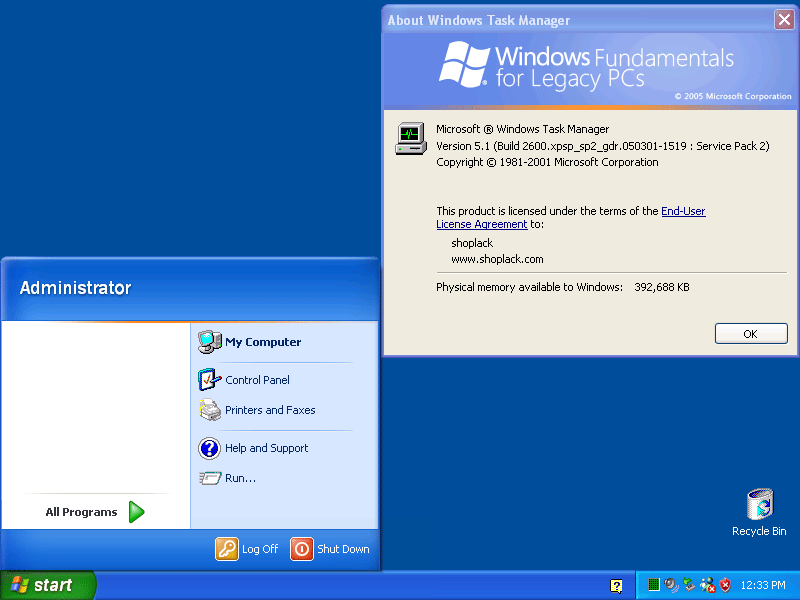Viewport: 800px width, 600px height.
Task: Click the Microsoft Windows Task Manager product line
Action: (x=522, y=129)
